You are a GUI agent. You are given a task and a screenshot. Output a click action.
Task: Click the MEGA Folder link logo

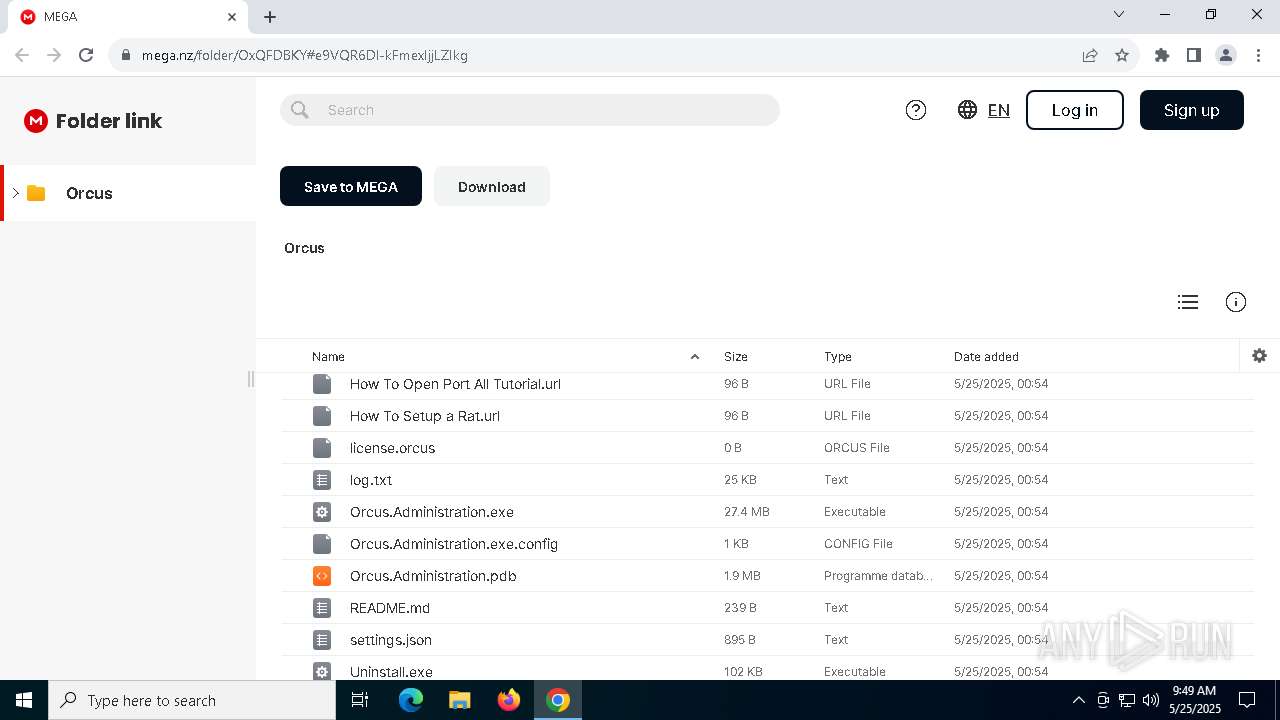point(93,121)
